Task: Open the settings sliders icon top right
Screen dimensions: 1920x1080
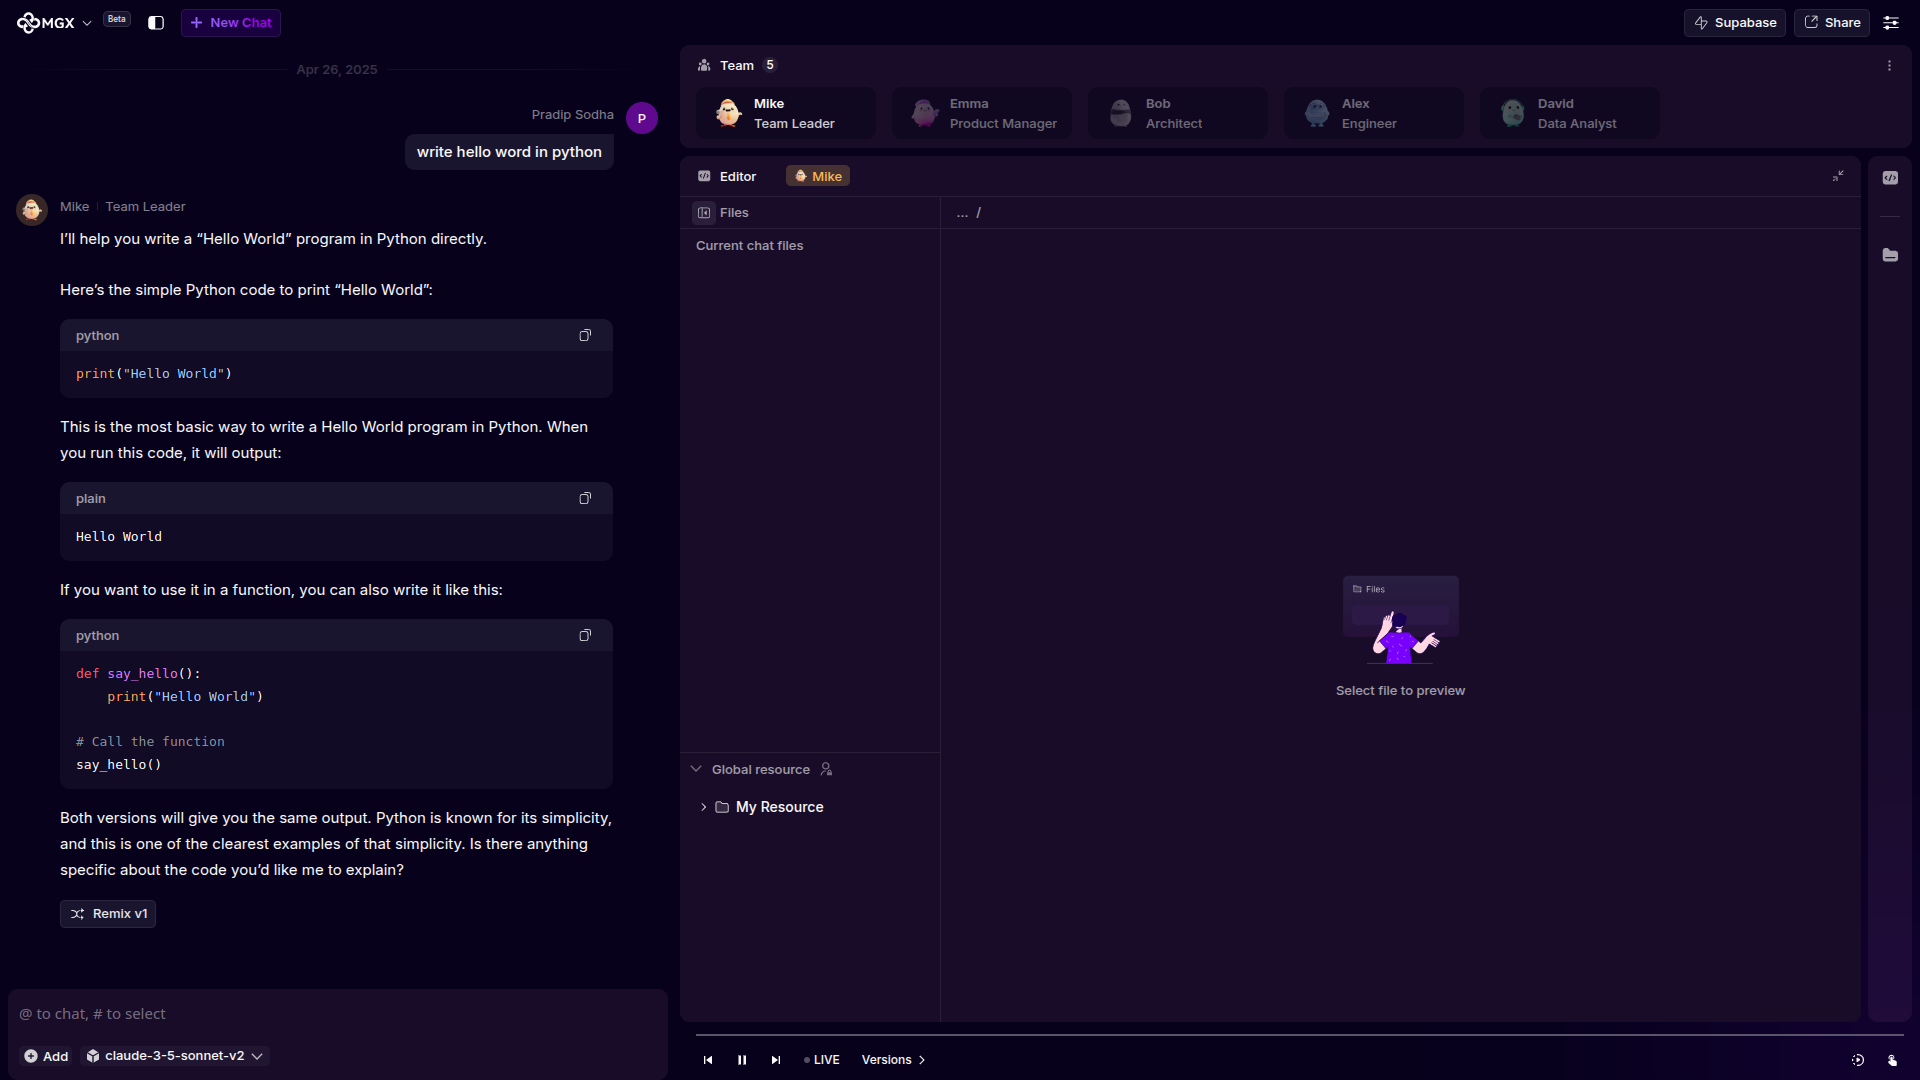Action: [1891, 23]
